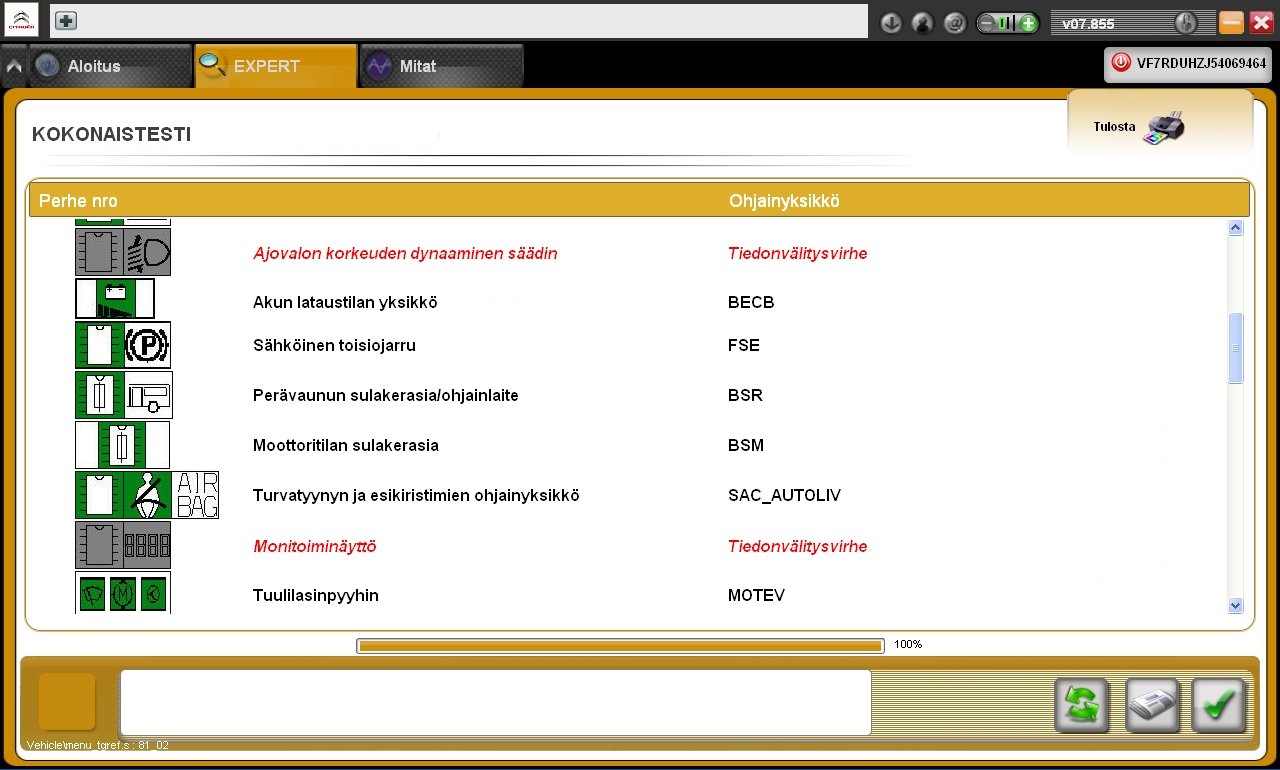
Task: Click the BECB control unit value
Action: point(751,302)
